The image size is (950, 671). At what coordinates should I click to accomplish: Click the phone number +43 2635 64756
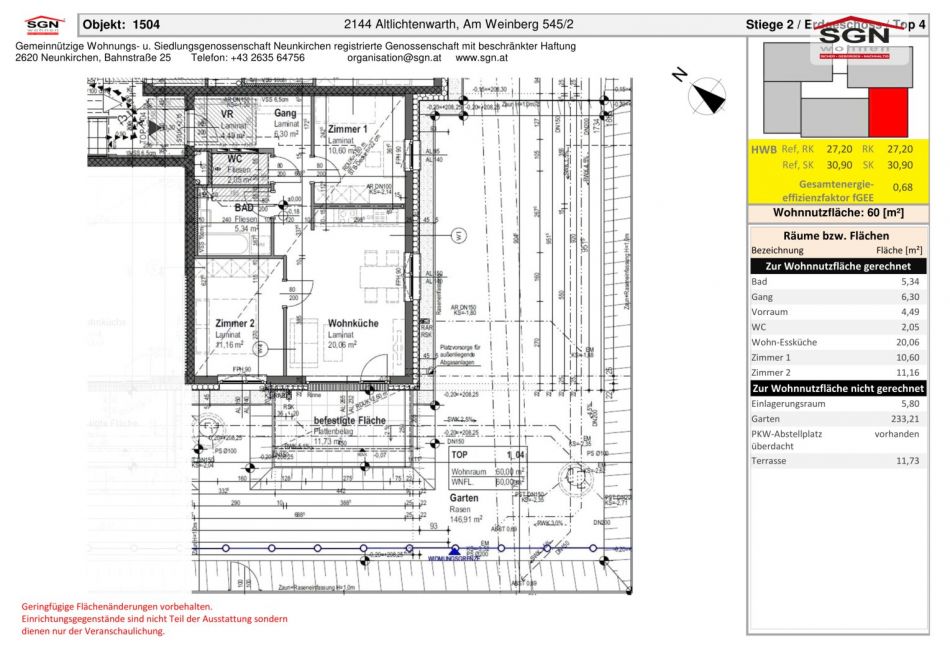click(x=248, y=58)
